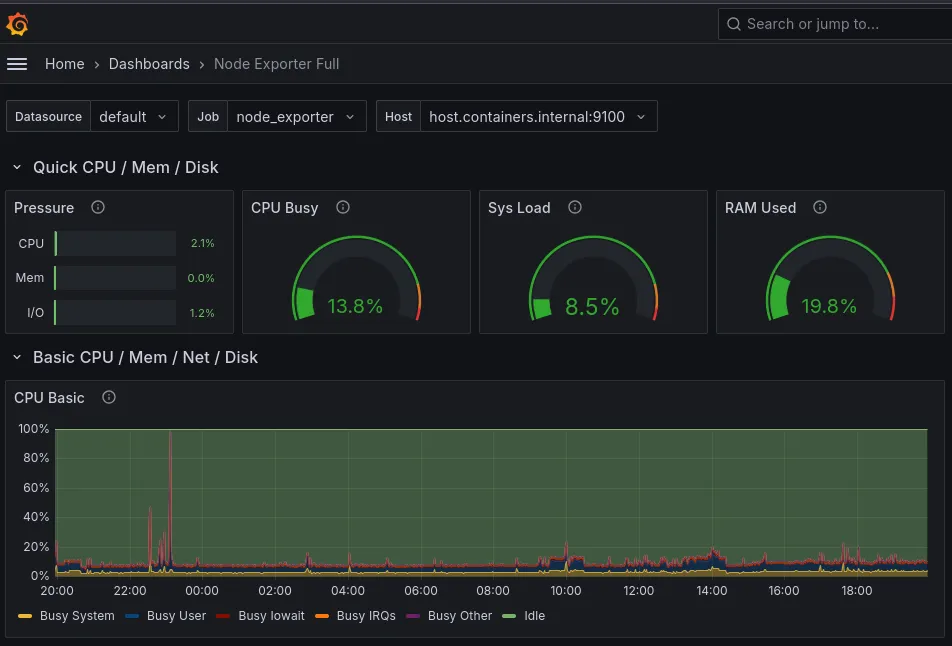Go to the Home breadcrumb

[64, 63]
